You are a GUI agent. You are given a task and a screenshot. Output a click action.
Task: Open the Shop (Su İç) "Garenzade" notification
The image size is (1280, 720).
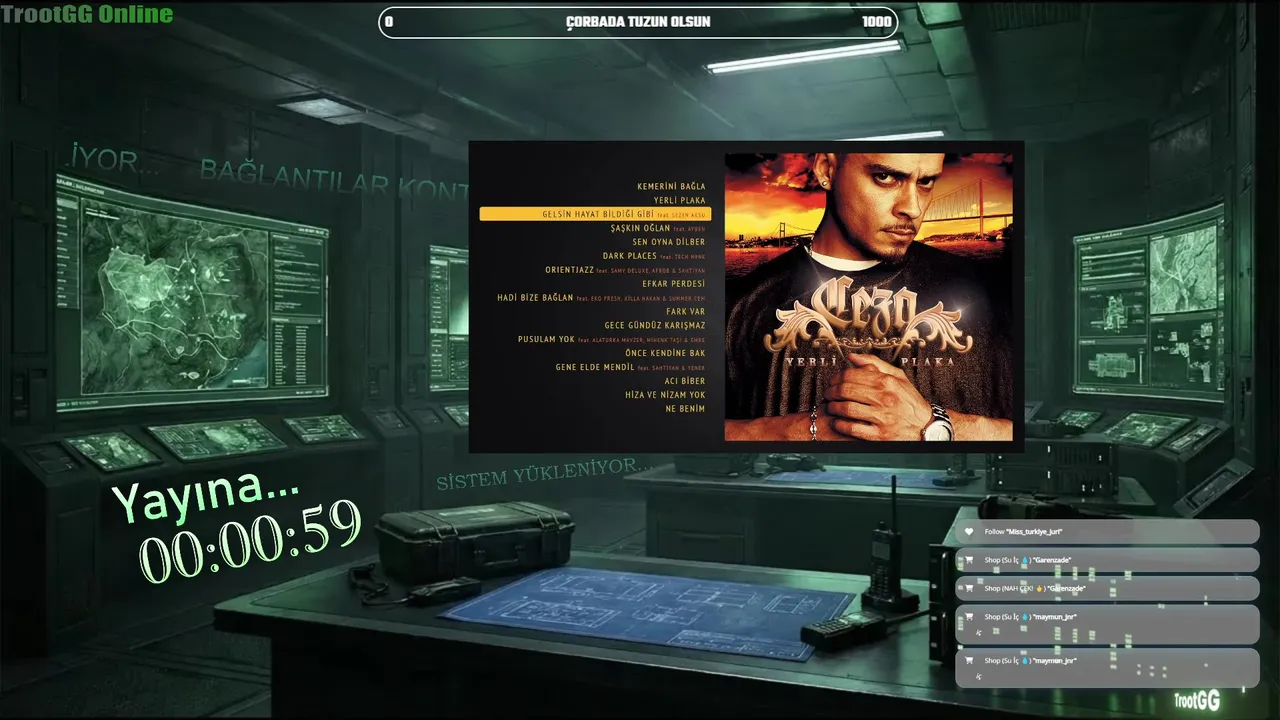[x=1107, y=560]
